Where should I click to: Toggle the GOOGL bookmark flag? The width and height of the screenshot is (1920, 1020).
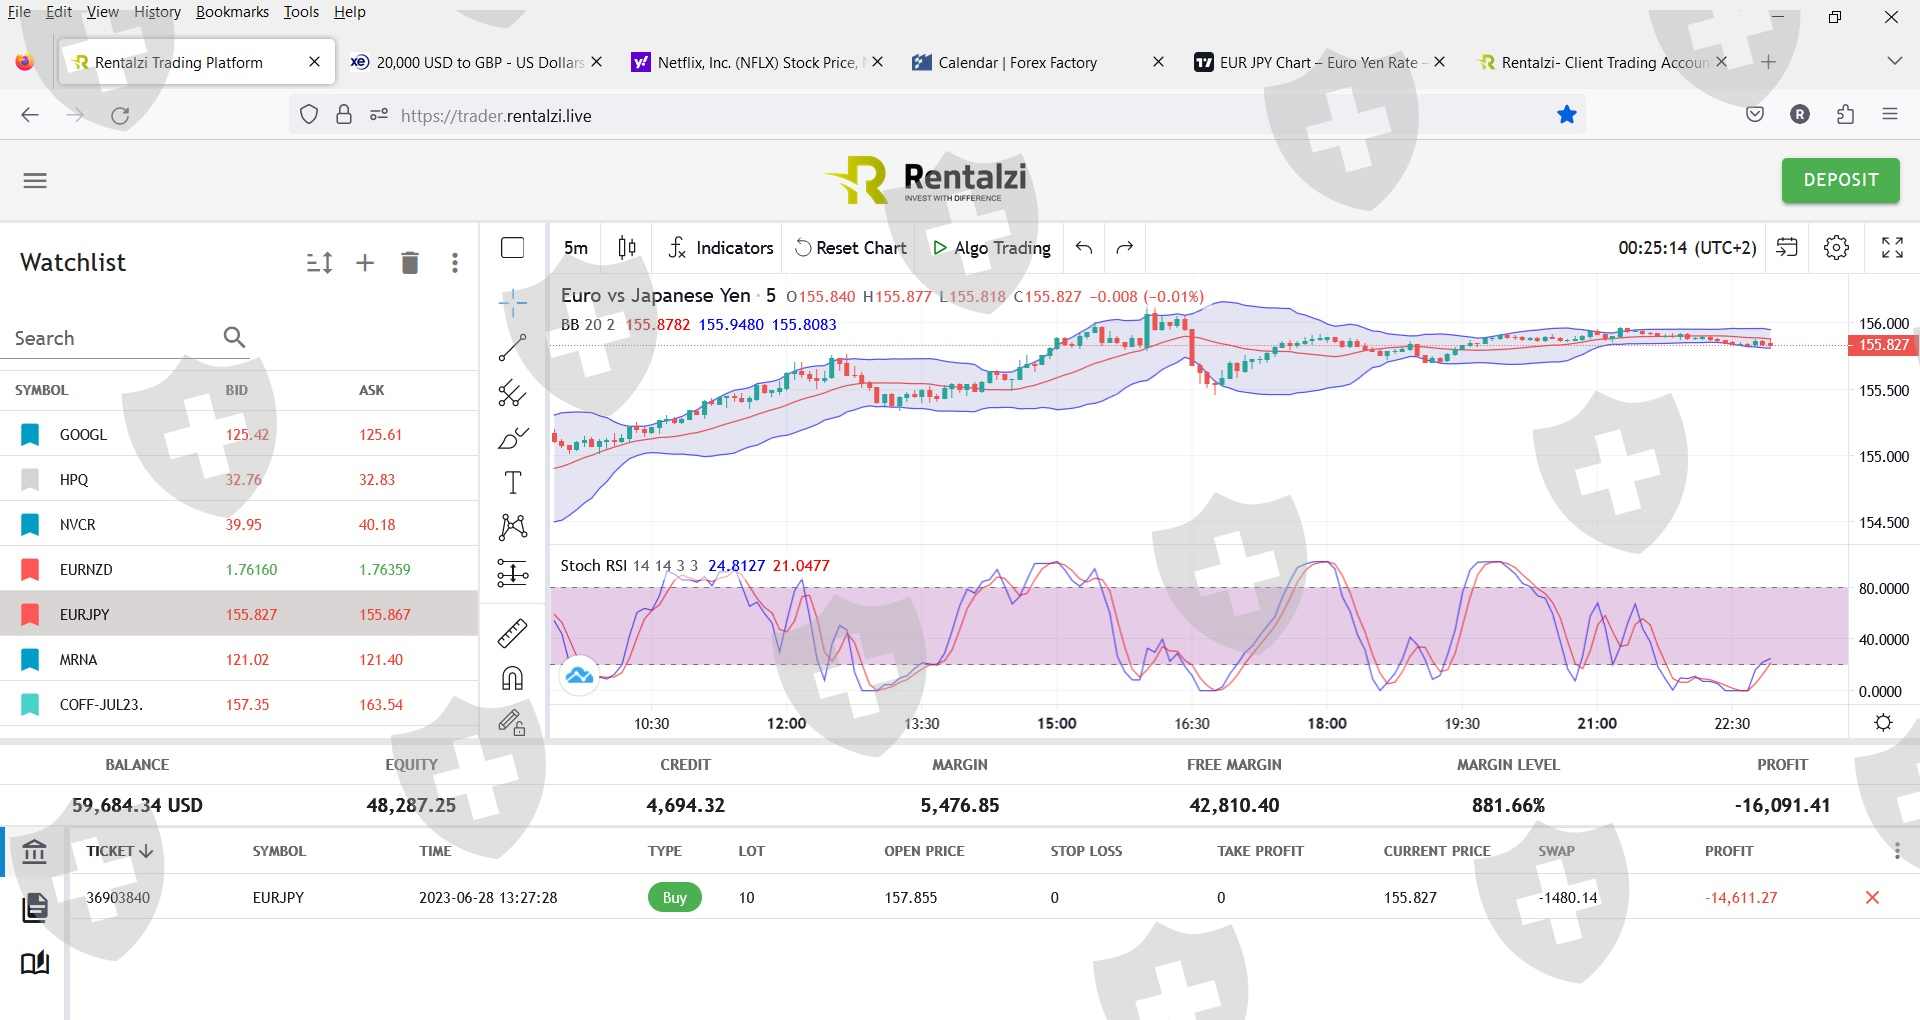click(30, 435)
